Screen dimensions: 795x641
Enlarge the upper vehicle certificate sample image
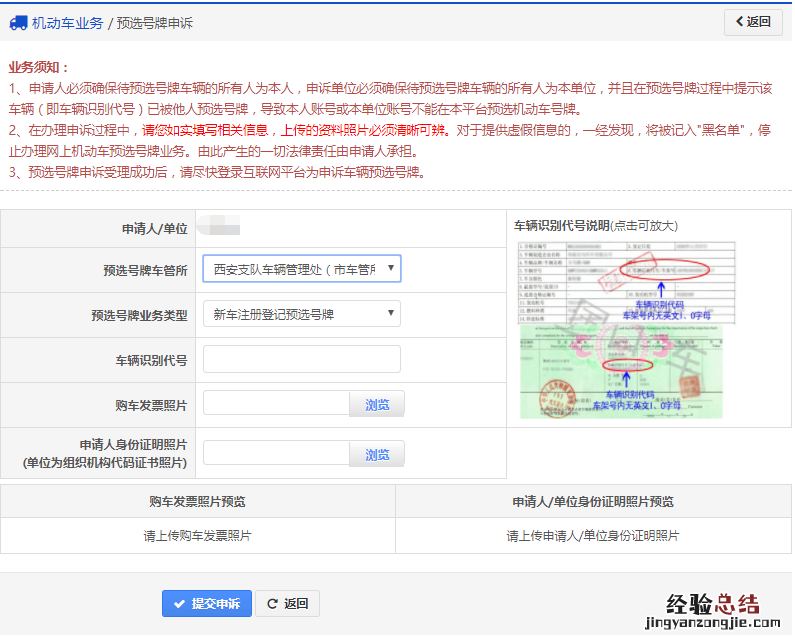tap(627, 282)
